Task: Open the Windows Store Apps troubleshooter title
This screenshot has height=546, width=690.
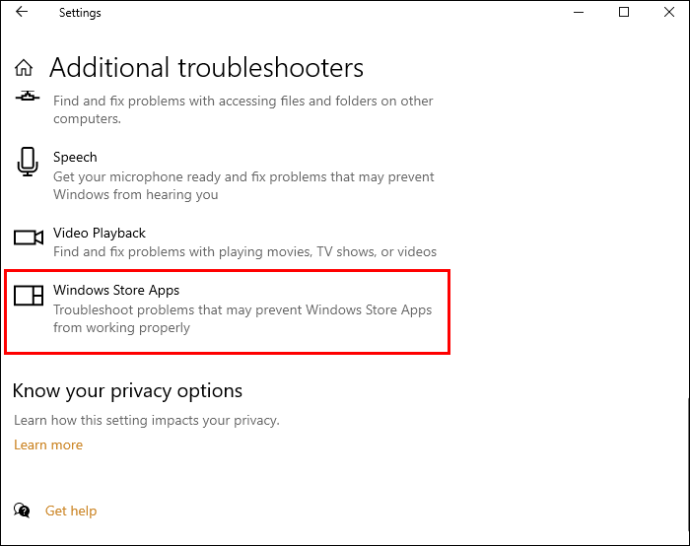Action: point(116,290)
